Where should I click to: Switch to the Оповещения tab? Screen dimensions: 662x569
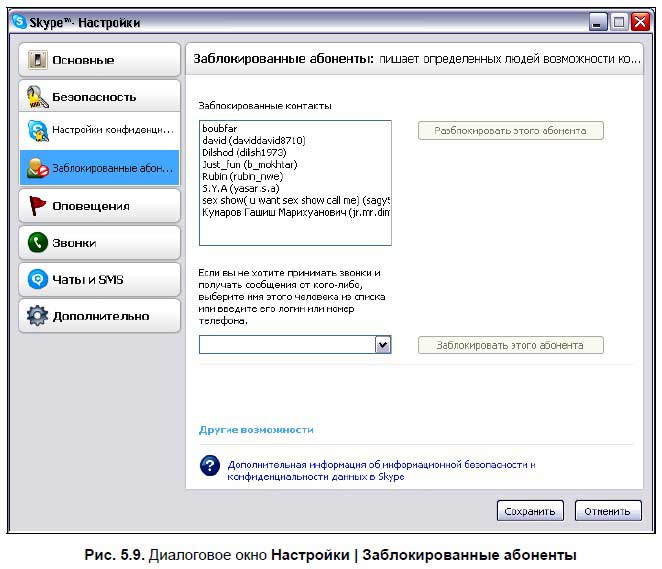pyautogui.click(x=98, y=206)
